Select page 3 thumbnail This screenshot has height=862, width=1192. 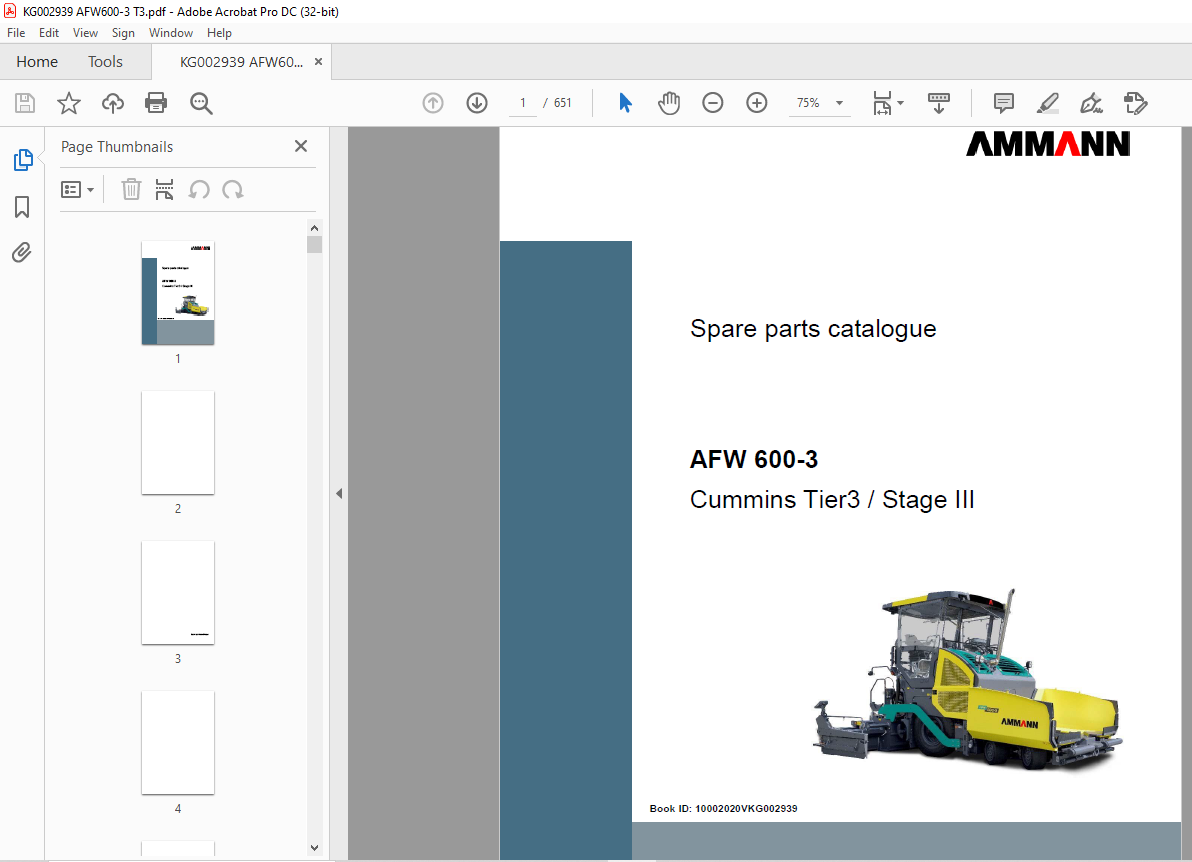(178, 592)
